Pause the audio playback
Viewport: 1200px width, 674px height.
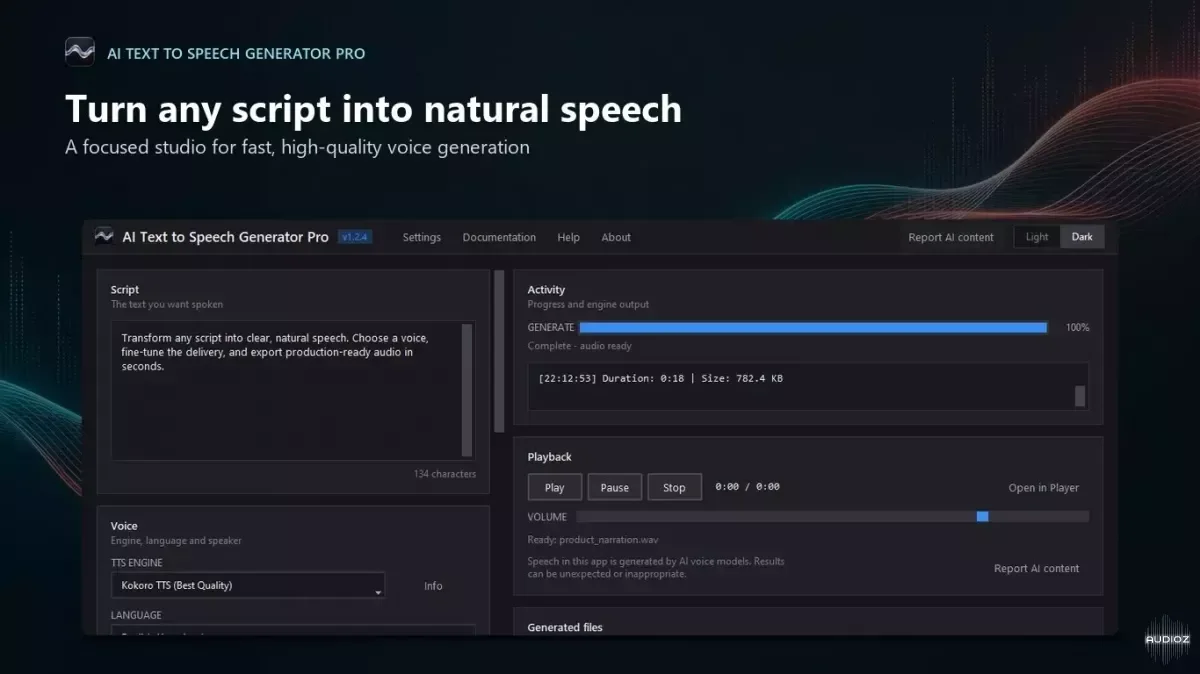[x=615, y=487]
